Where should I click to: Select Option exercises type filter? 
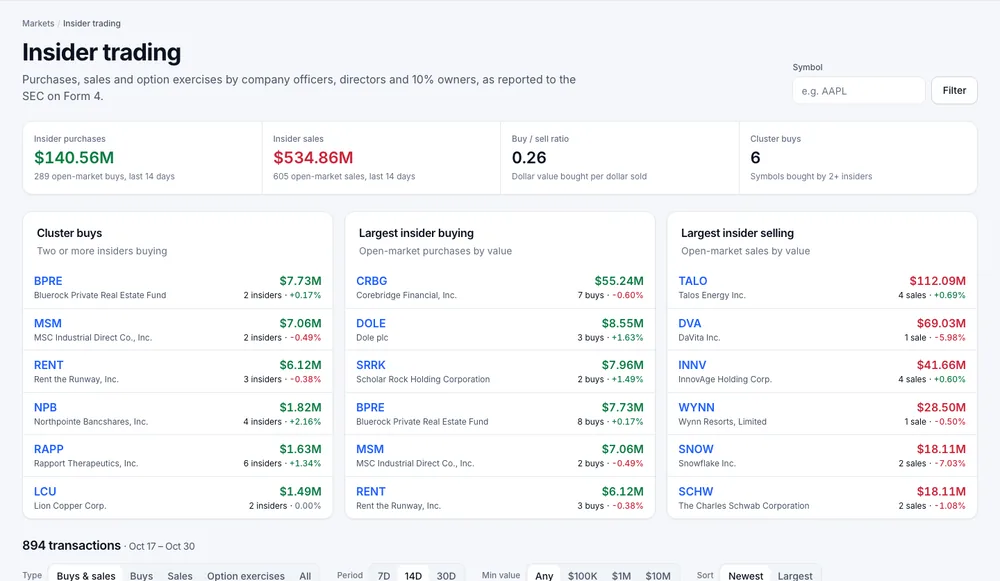click(x=246, y=575)
